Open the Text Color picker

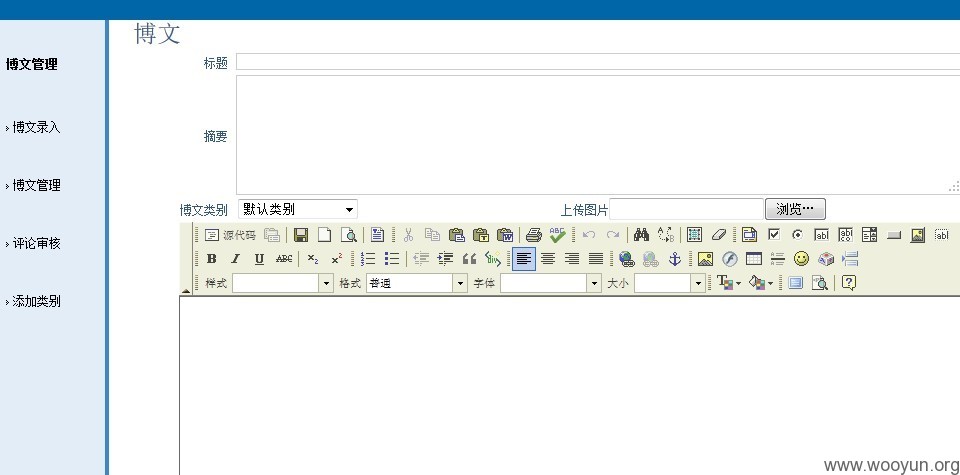click(x=729, y=283)
